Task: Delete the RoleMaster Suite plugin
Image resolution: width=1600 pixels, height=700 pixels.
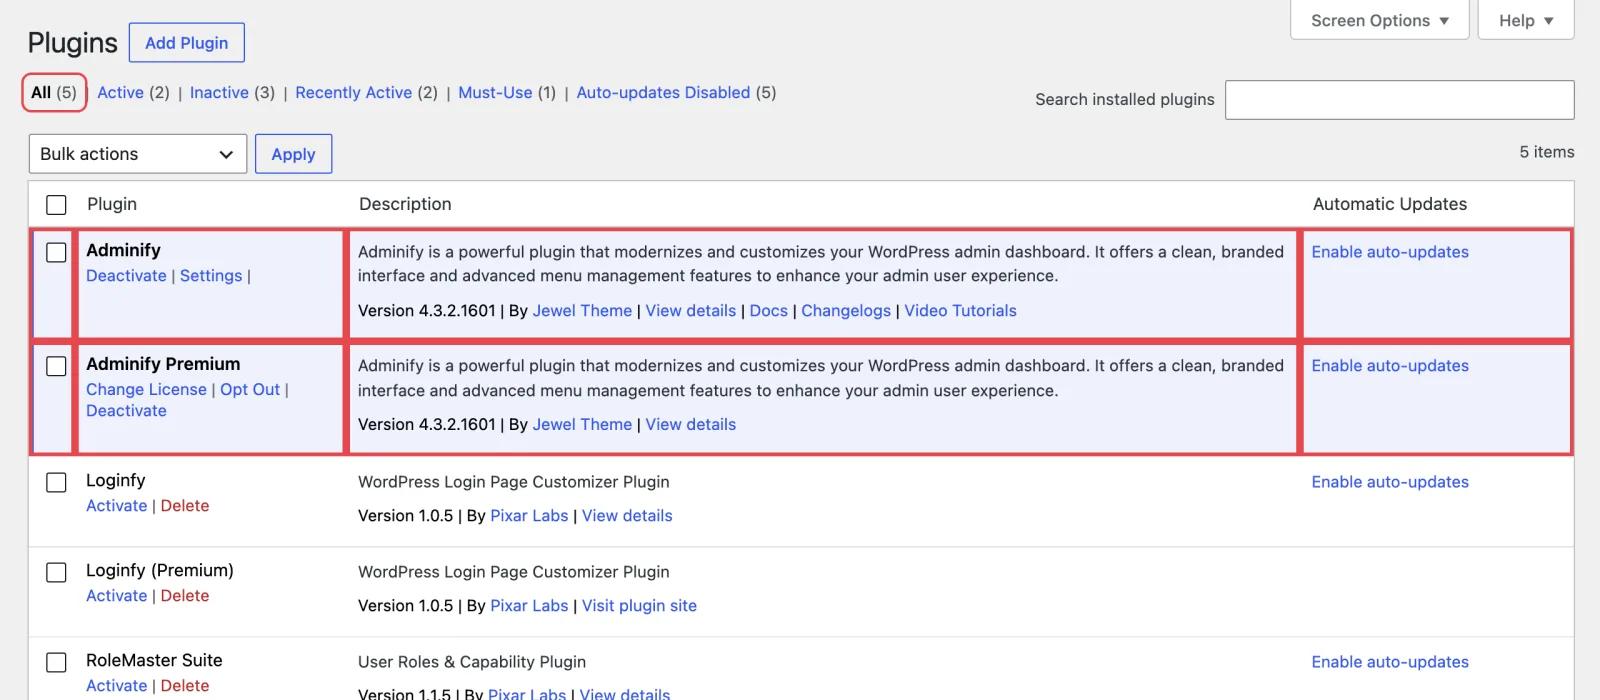Action: (185, 686)
